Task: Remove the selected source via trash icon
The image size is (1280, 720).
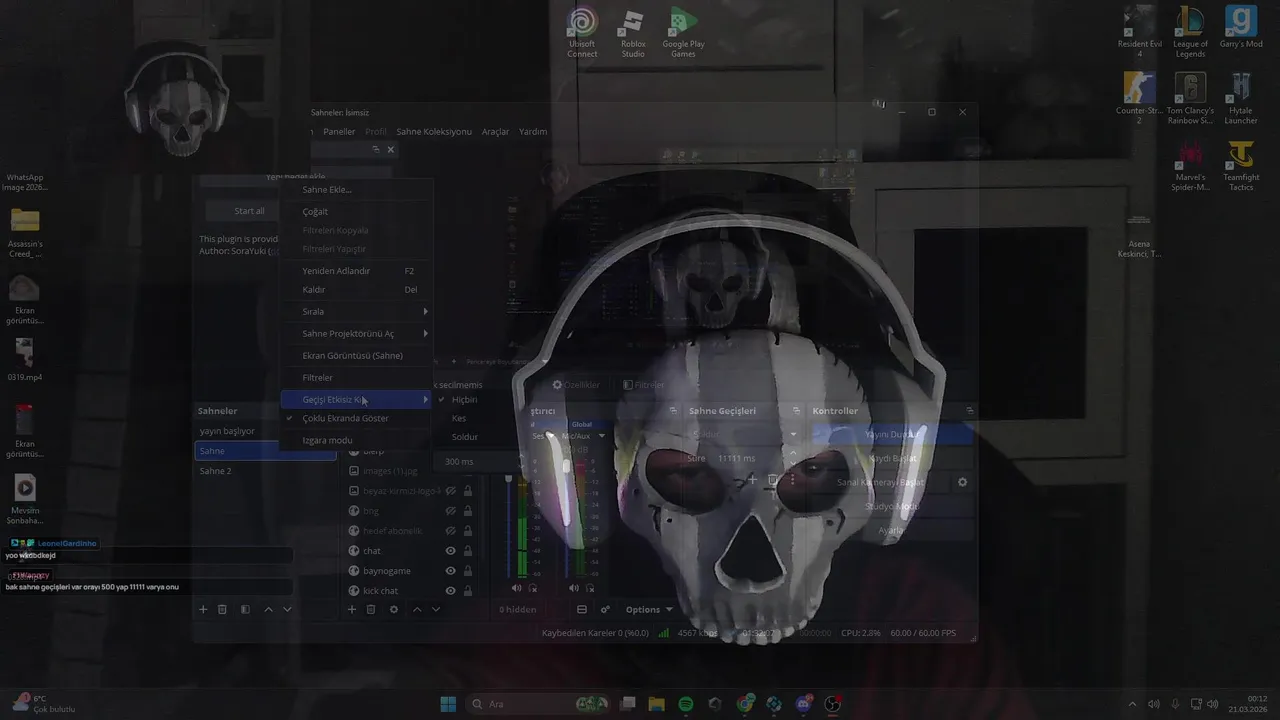Action: click(370, 609)
